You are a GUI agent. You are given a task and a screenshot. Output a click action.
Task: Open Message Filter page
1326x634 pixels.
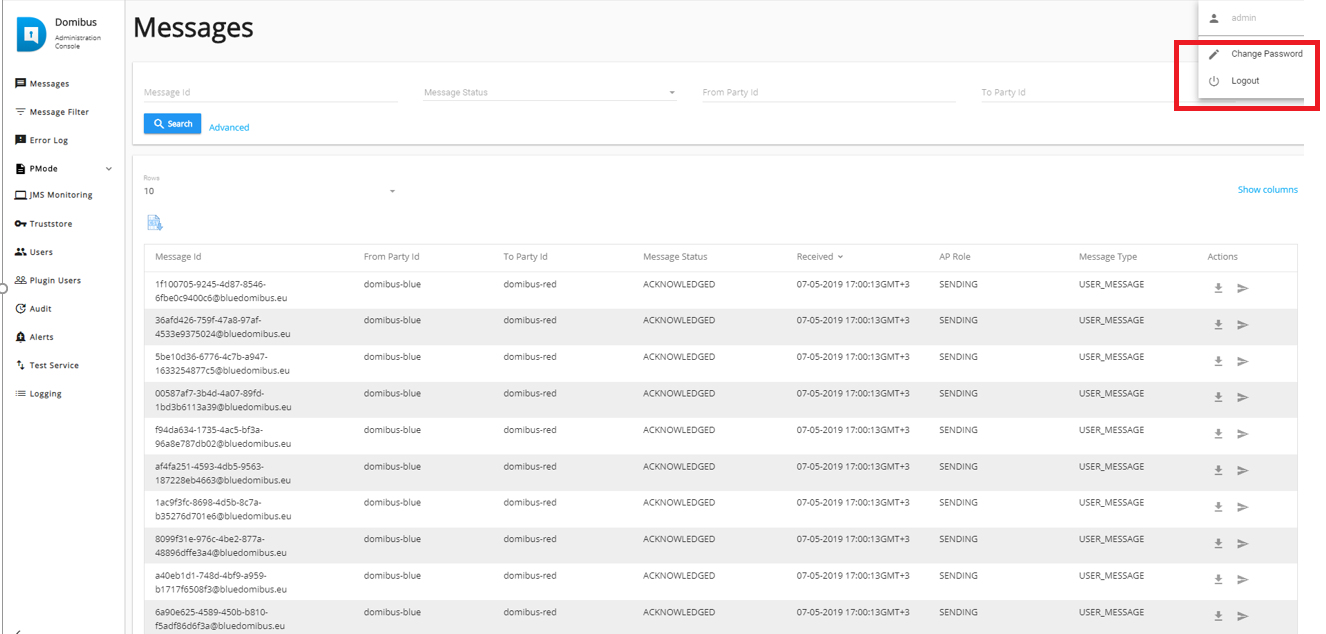[x=52, y=112]
